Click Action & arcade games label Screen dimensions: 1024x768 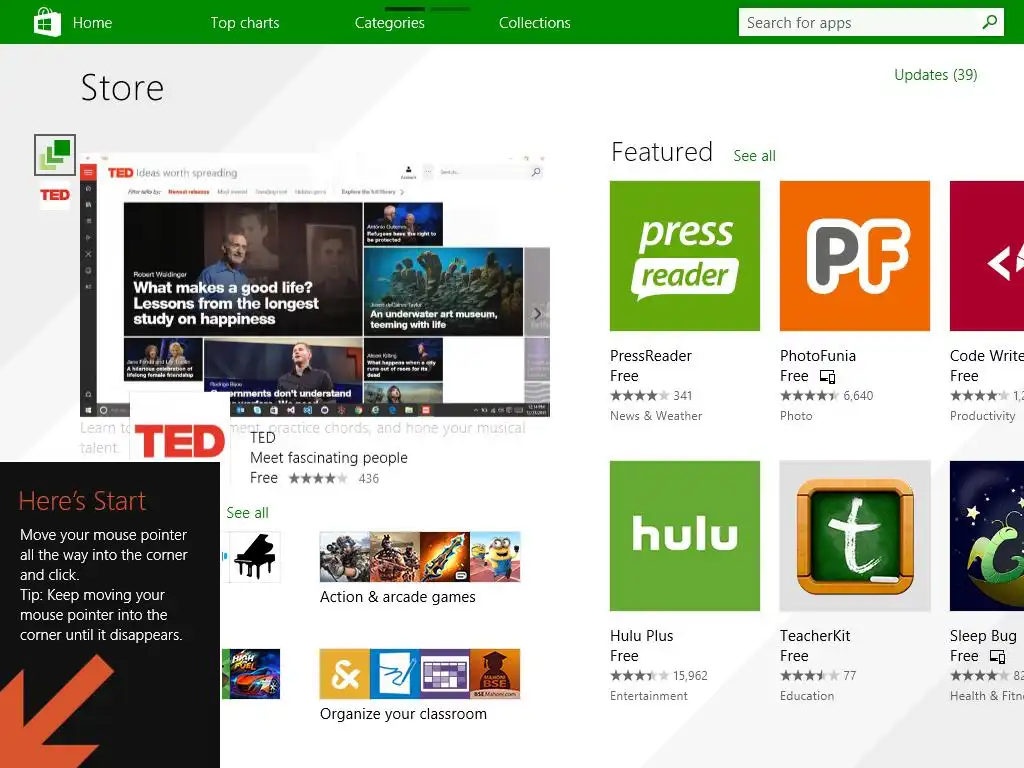[398, 597]
